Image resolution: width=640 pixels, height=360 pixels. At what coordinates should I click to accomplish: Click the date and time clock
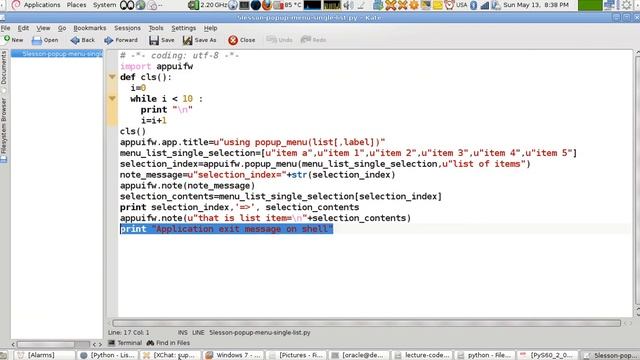point(536,5)
